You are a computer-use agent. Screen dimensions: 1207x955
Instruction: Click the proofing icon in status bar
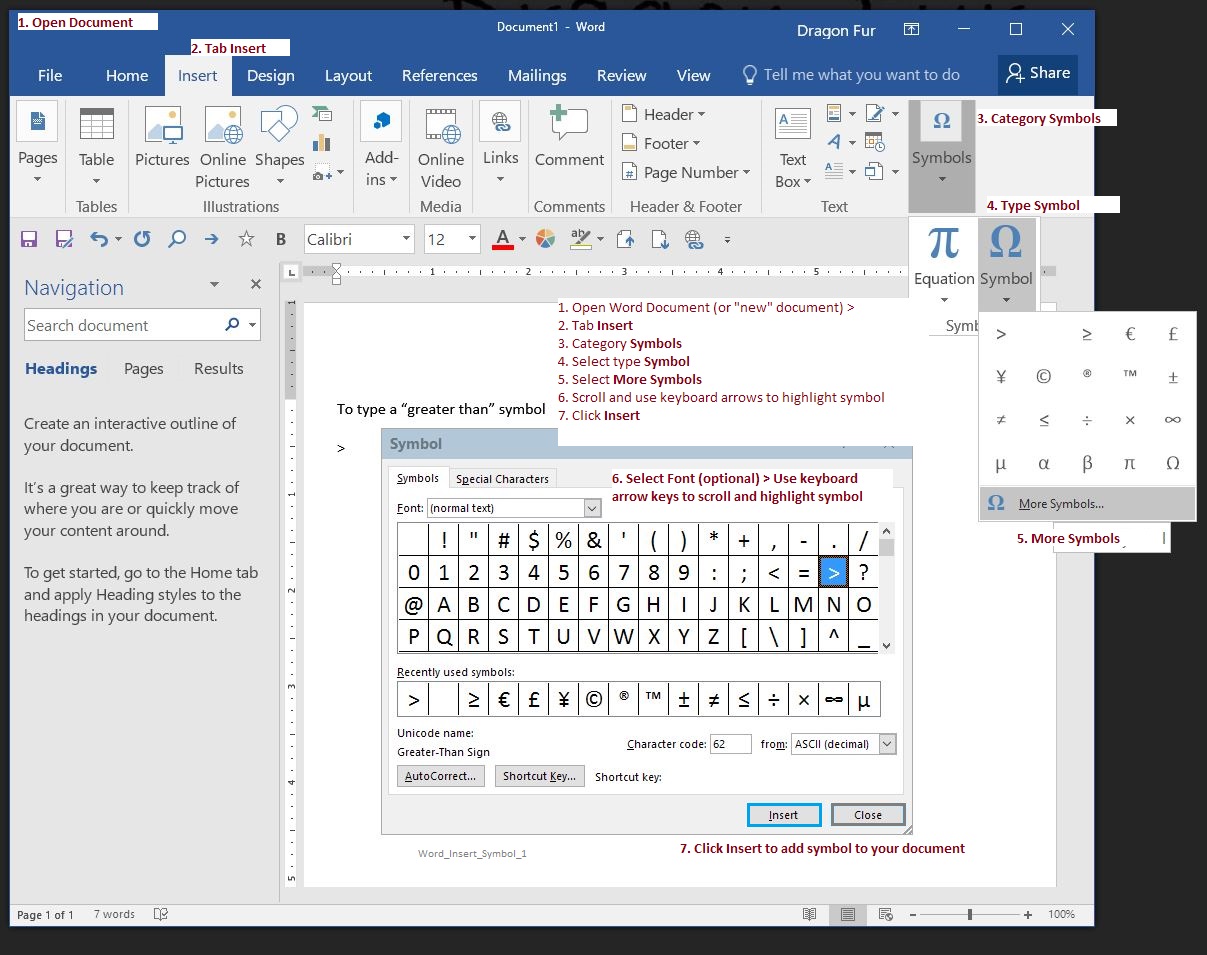[x=161, y=914]
